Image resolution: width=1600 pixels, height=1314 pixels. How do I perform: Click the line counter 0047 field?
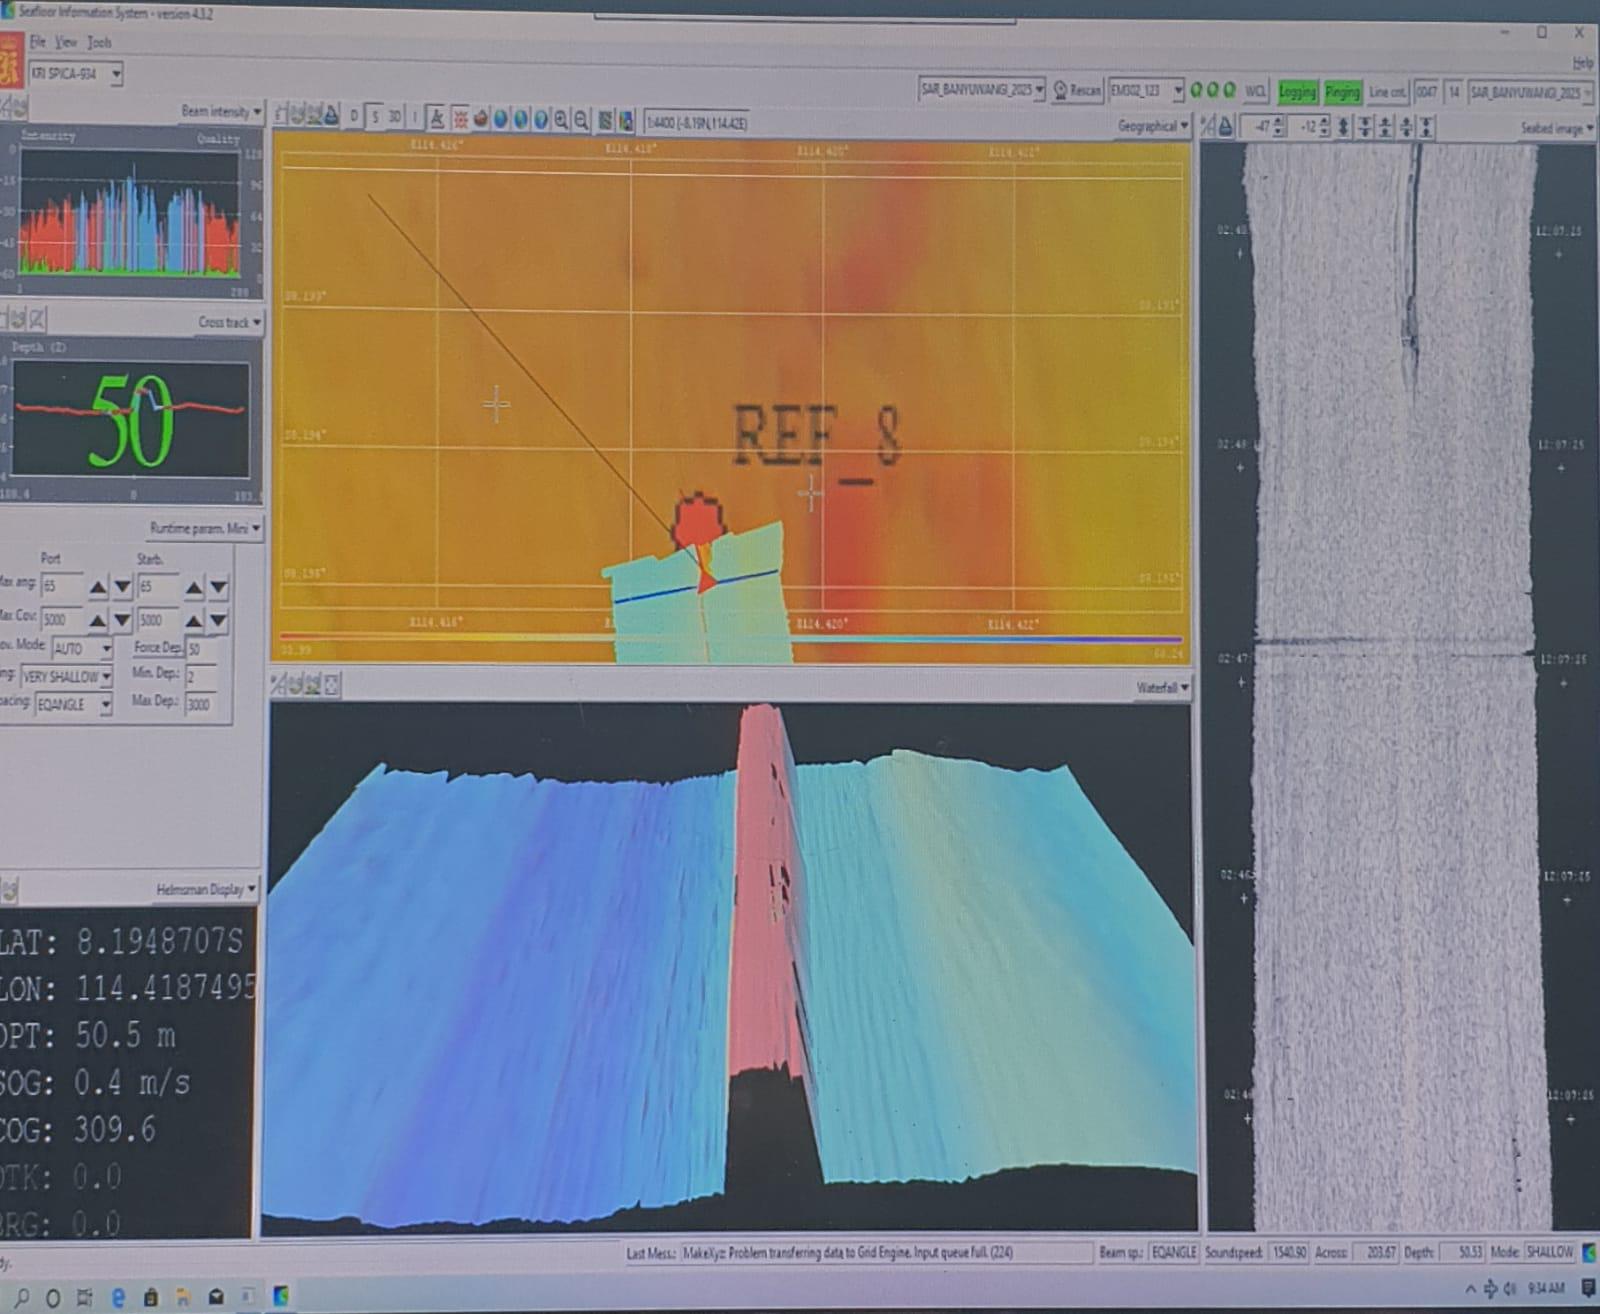tap(1426, 92)
